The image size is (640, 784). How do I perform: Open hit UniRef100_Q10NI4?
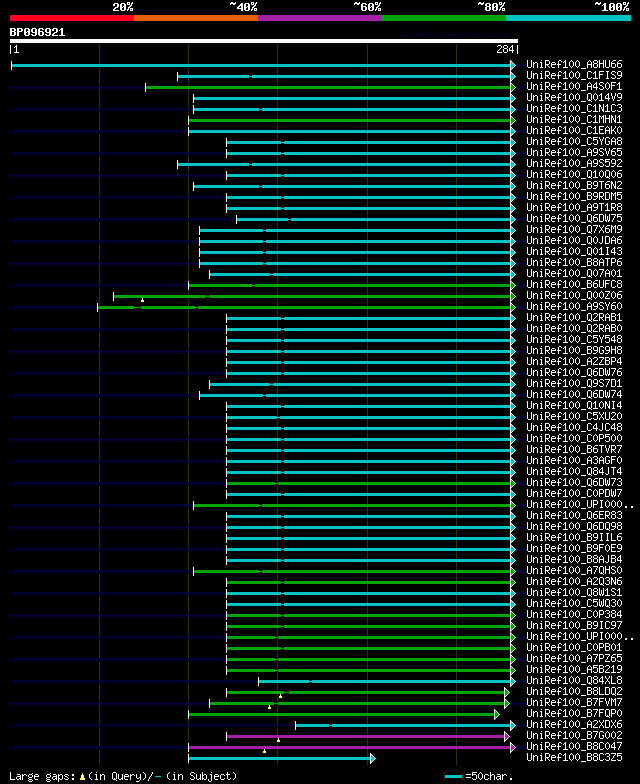(574, 406)
